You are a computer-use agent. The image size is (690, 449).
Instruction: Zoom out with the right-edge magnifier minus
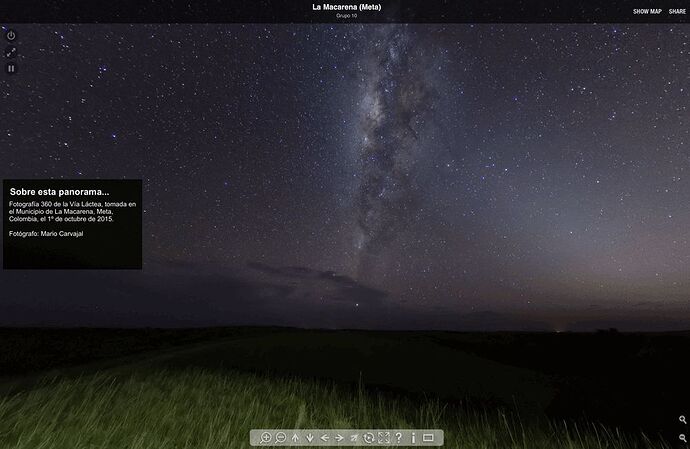coord(683,438)
